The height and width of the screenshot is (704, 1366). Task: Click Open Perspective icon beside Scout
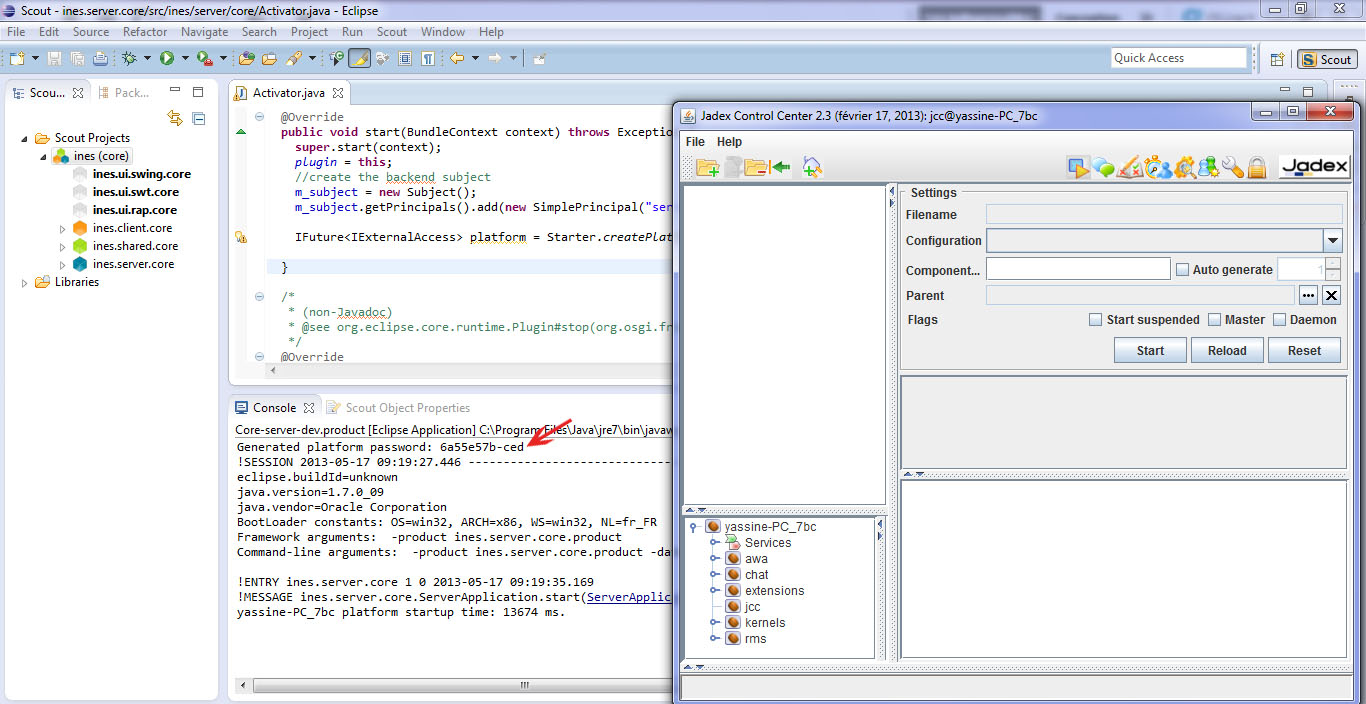[1277, 59]
